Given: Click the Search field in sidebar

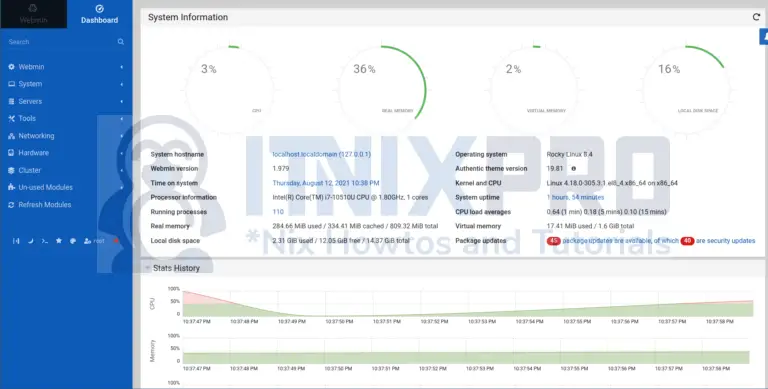Looking at the screenshot, I should [x=61, y=42].
